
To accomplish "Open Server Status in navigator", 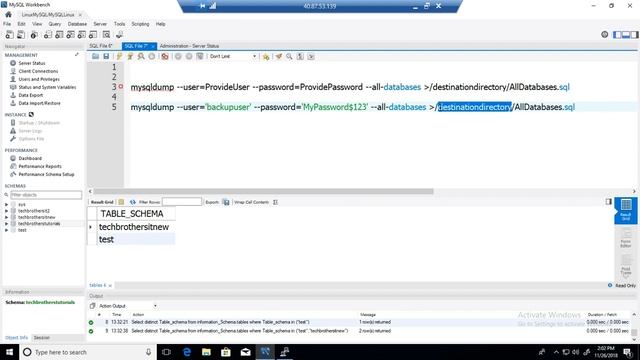I will pyautogui.click(x=32, y=63).
